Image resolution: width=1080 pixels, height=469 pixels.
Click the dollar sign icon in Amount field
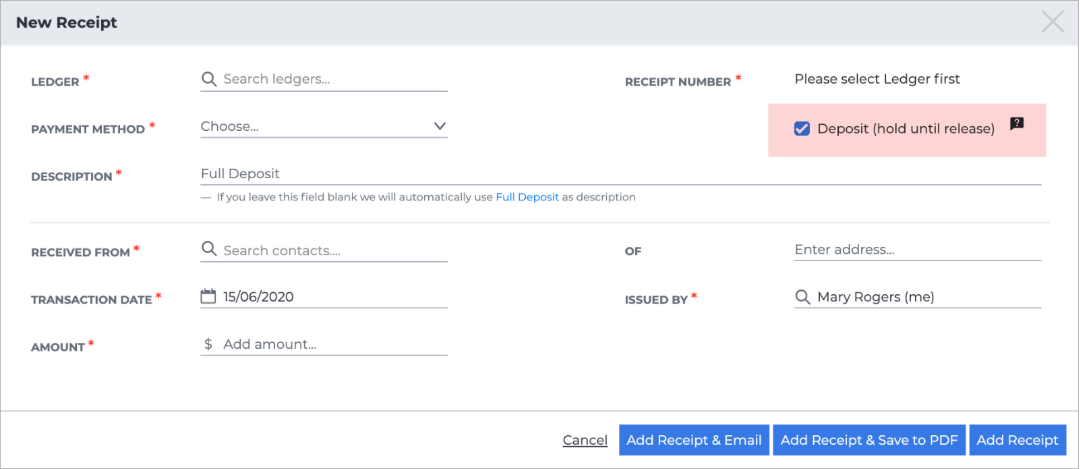pyautogui.click(x=208, y=344)
